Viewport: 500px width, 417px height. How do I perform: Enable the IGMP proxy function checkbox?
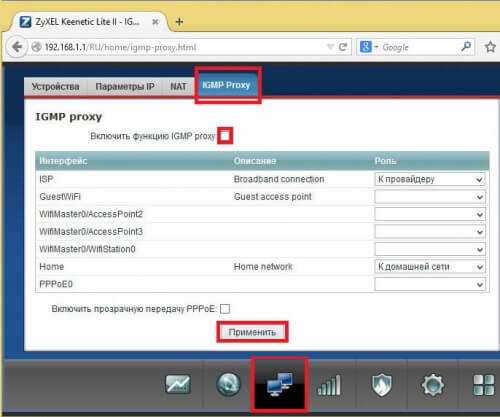click(225, 136)
